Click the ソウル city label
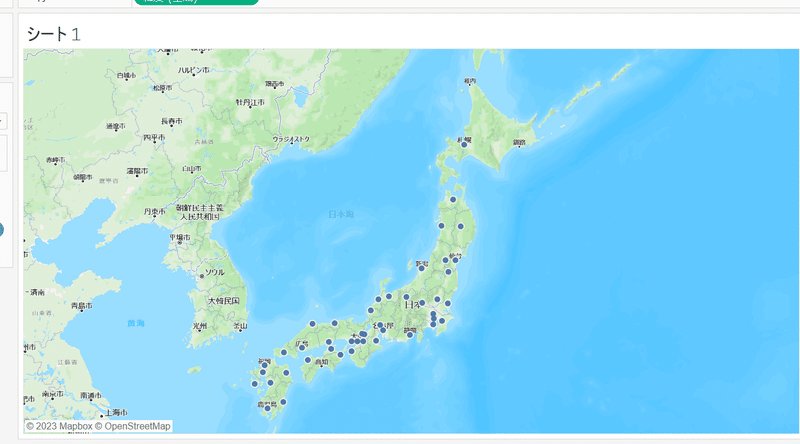Image resolution: width=800 pixels, height=444 pixels. (214, 272)
